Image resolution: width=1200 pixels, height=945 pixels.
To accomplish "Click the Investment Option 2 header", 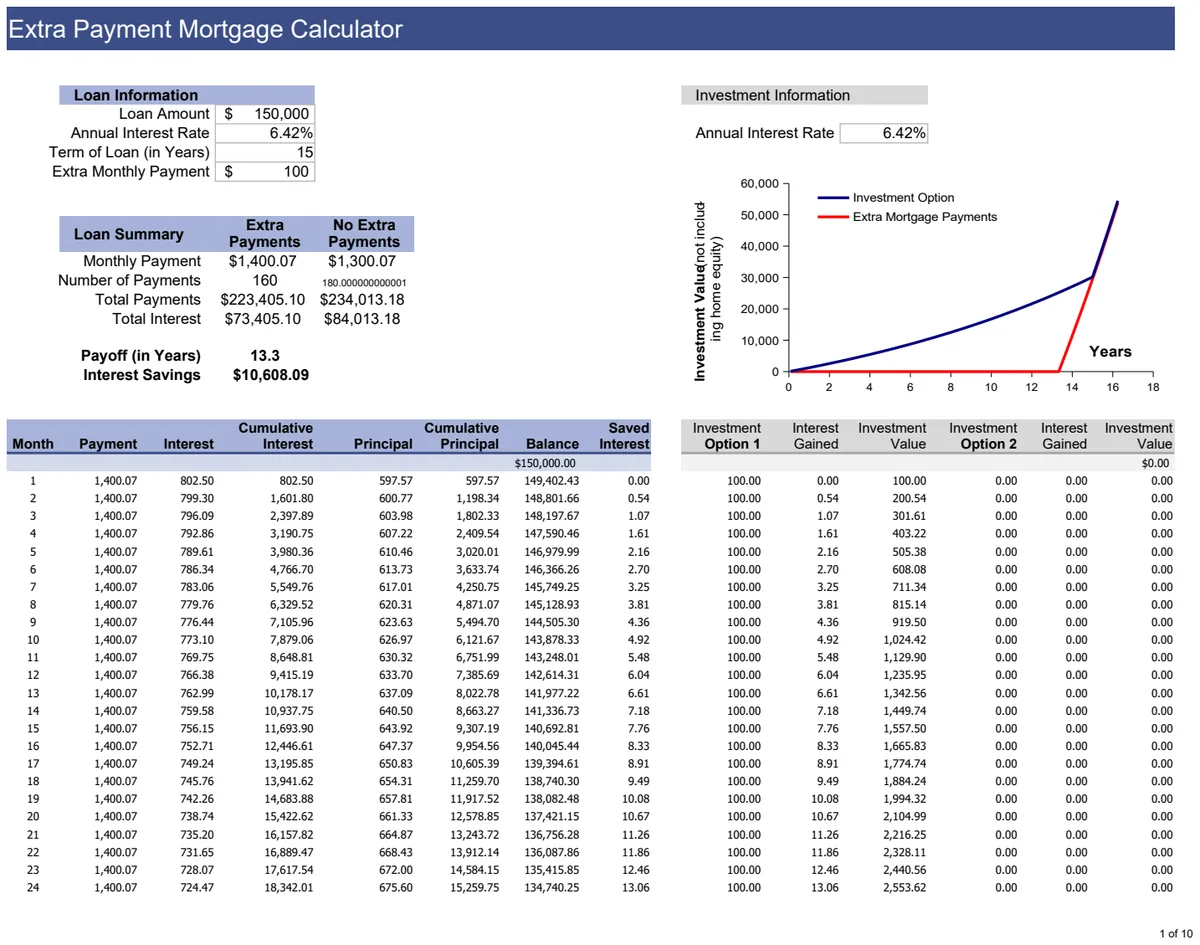I will point(982,436).
